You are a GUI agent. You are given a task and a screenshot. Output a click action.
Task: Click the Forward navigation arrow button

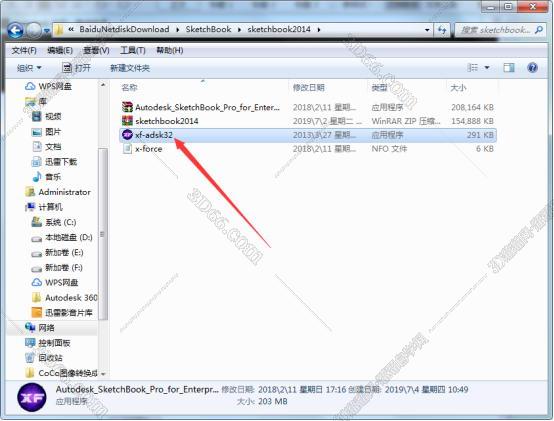34,31
